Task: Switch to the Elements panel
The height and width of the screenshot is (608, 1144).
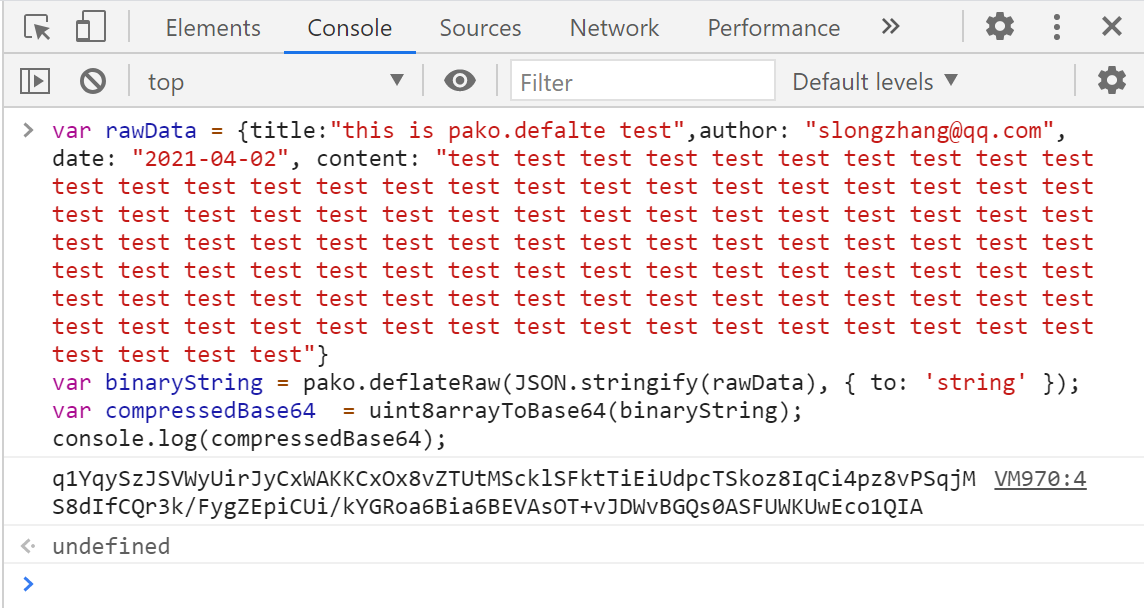Action: pyautogui.click(x=213, y=27)
